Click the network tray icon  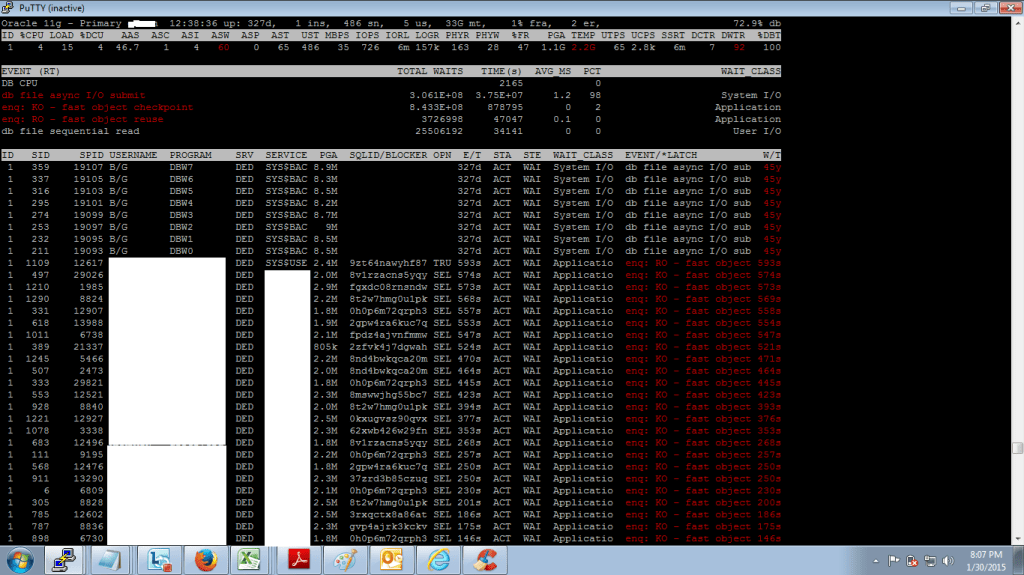pos(930,561)
